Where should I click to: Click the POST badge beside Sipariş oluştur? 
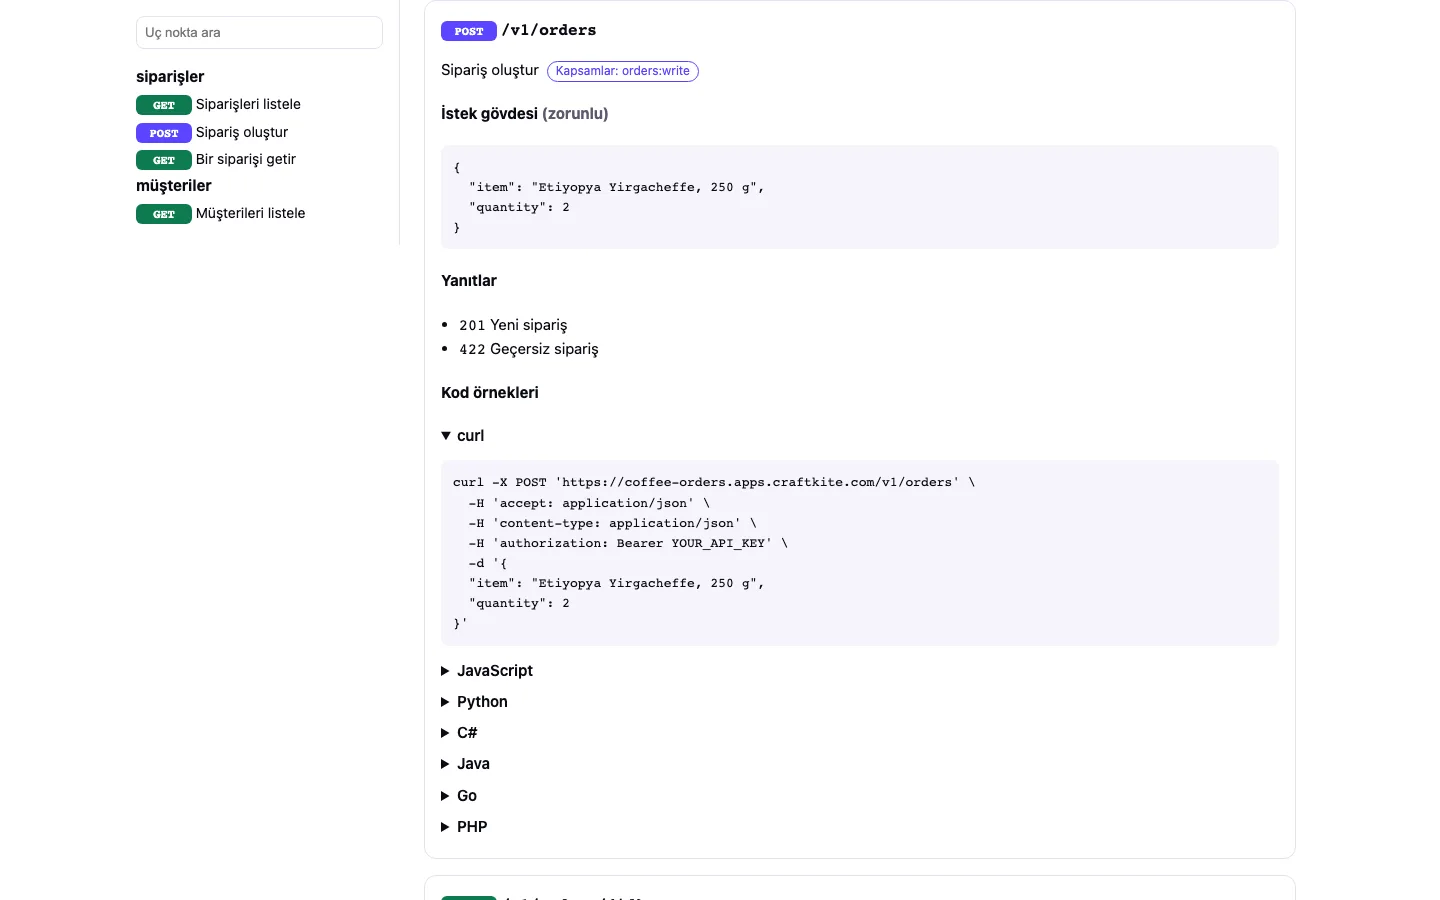point(164,133)
